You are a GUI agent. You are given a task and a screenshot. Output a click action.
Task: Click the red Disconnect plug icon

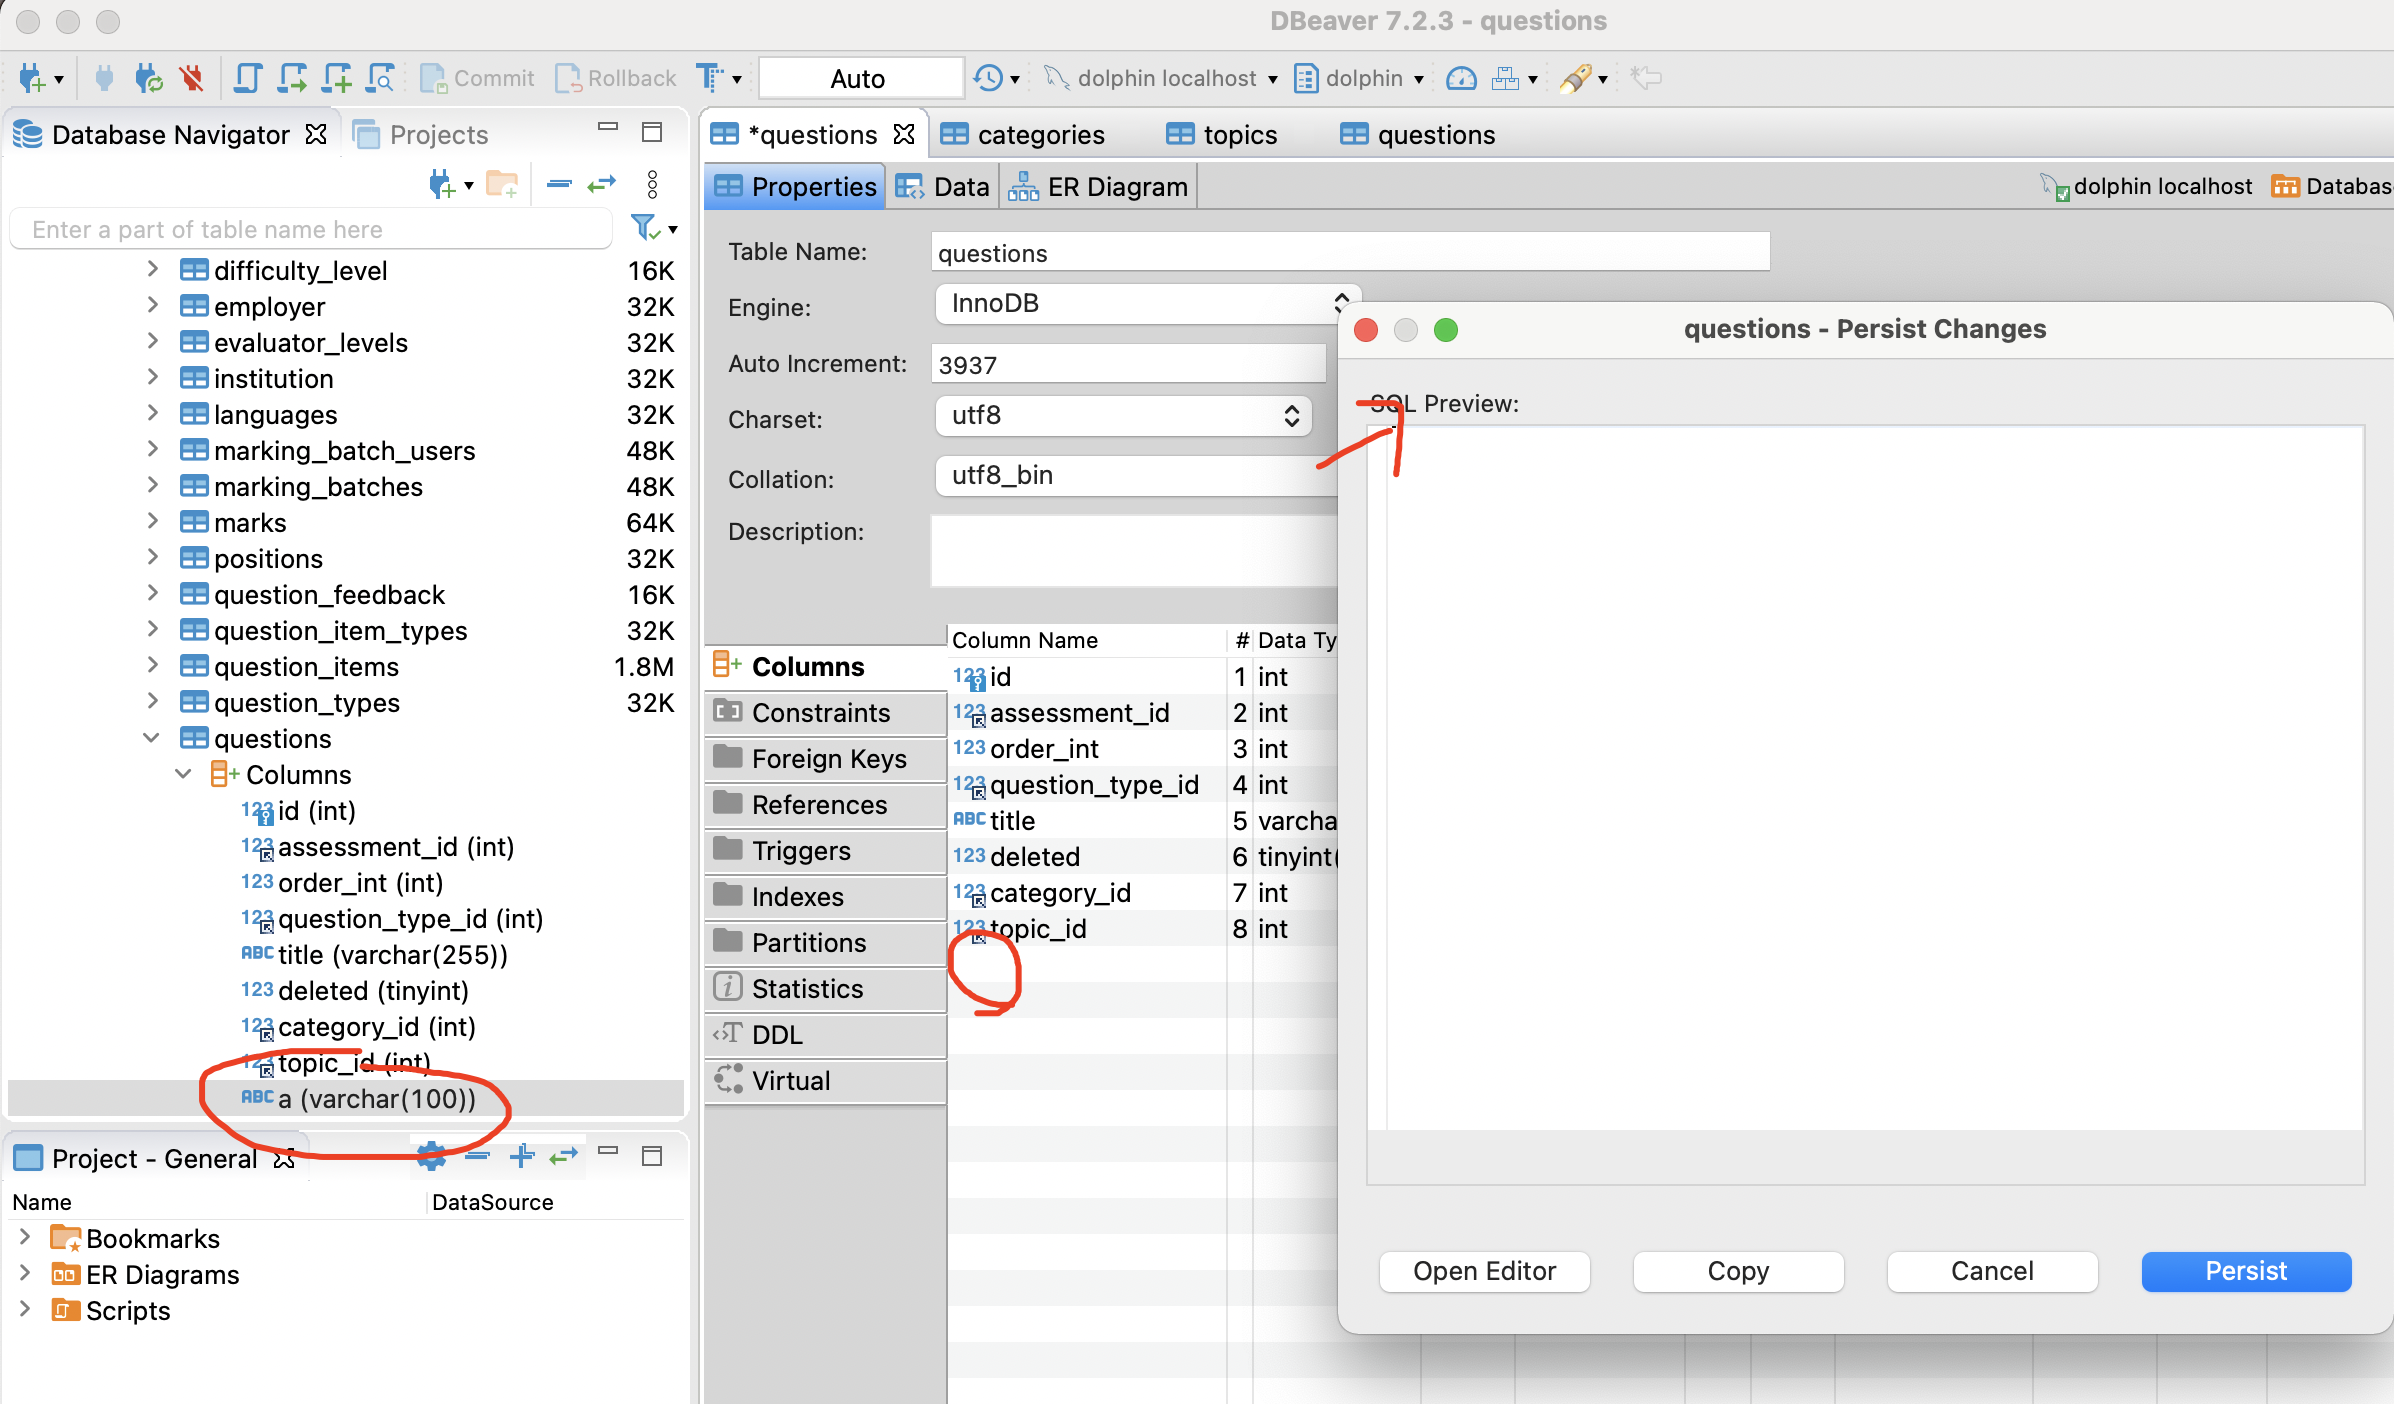(x=191, y=78)
